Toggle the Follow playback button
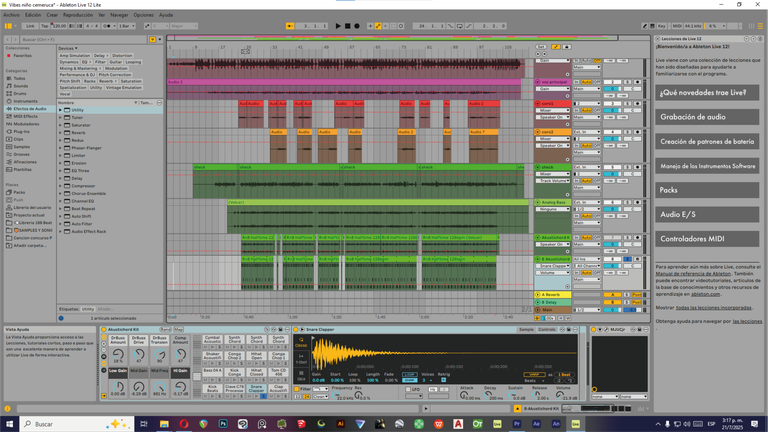The image size is (768, 432). coord(290,26)
